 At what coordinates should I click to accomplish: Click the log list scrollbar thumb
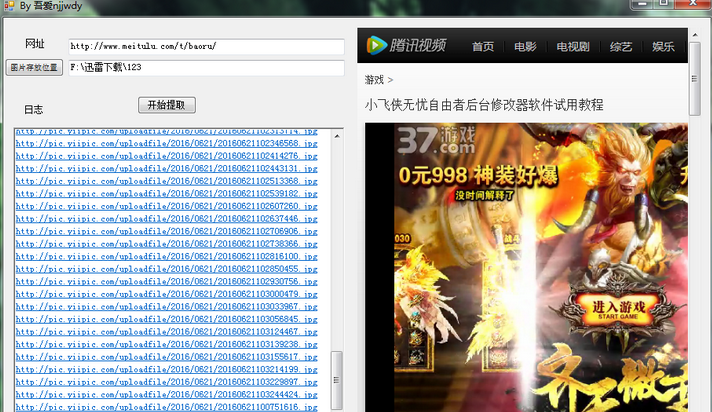336,380
